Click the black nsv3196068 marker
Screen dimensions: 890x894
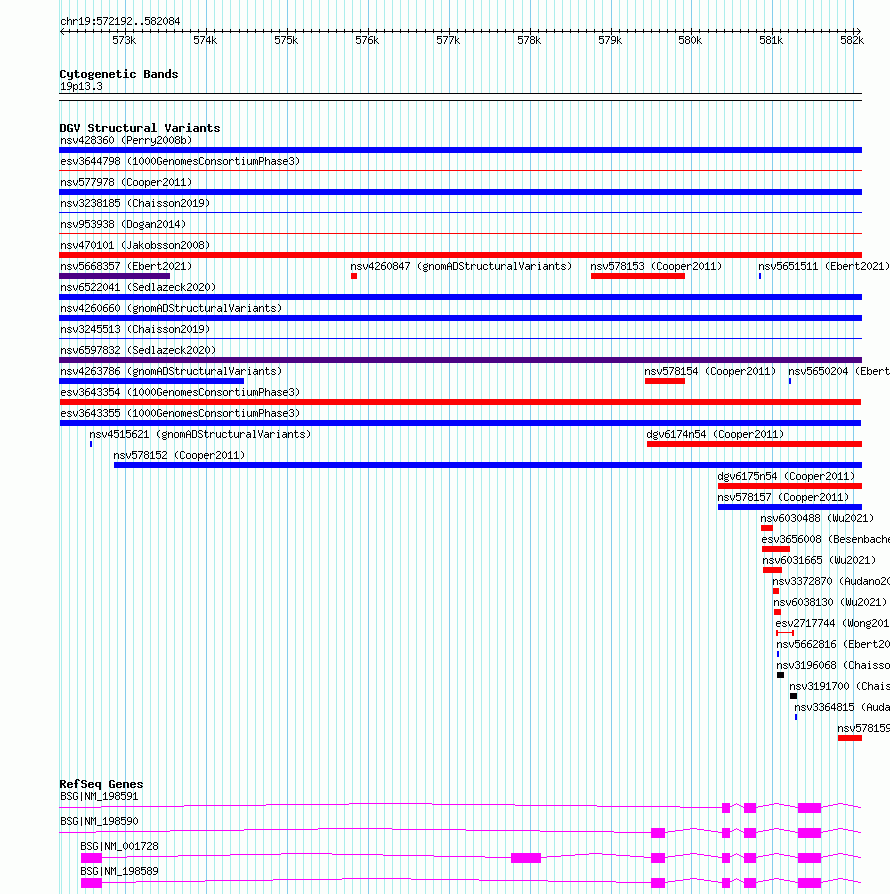(781, 675)
